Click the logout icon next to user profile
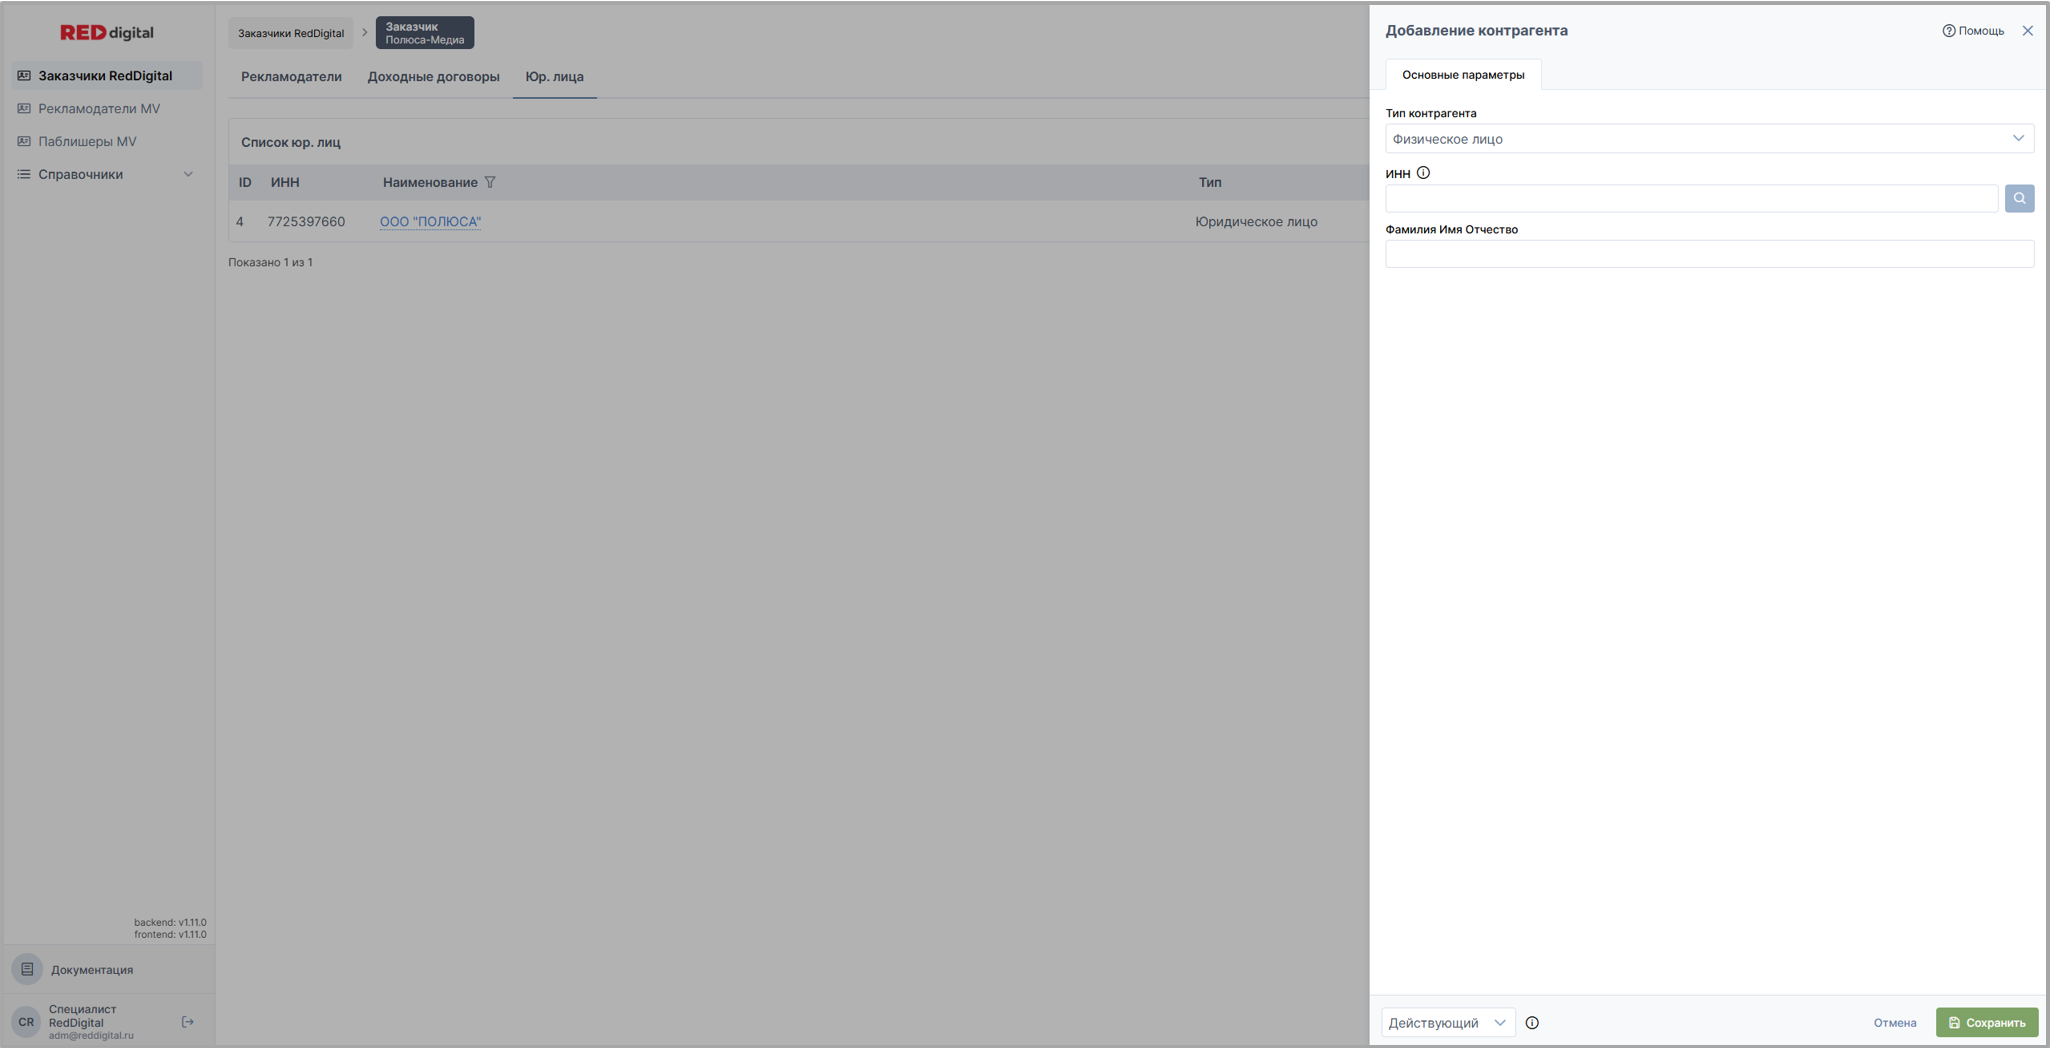 pyautogui.click(x=187, y=1022)
